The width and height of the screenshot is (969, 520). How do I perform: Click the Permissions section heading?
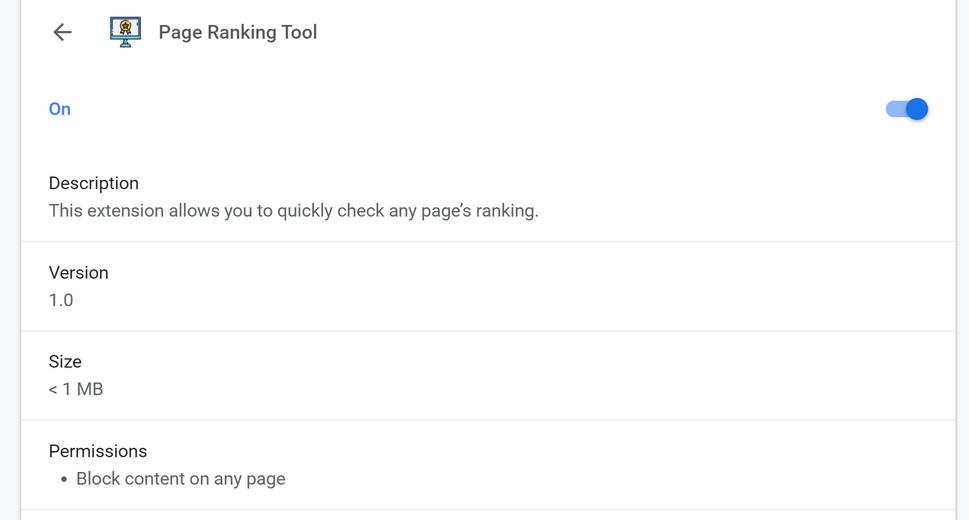[98, 451]
